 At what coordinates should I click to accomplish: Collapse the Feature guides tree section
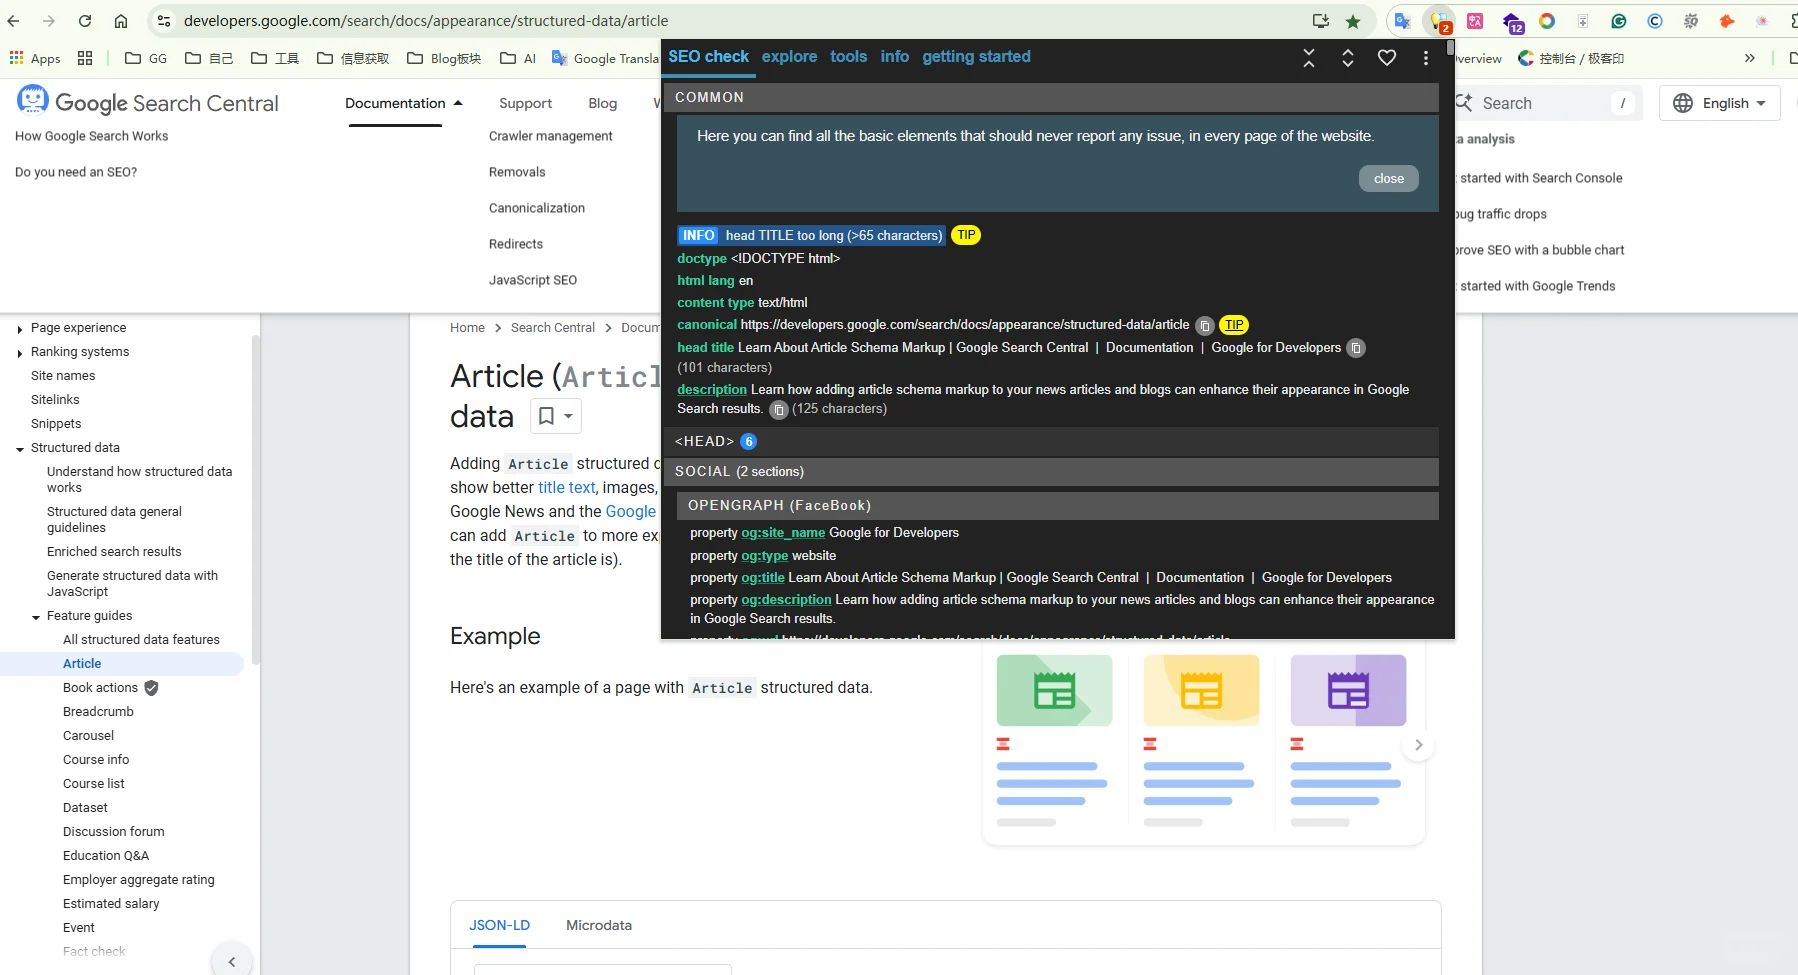pyautogui.click(x=36, y=617)
